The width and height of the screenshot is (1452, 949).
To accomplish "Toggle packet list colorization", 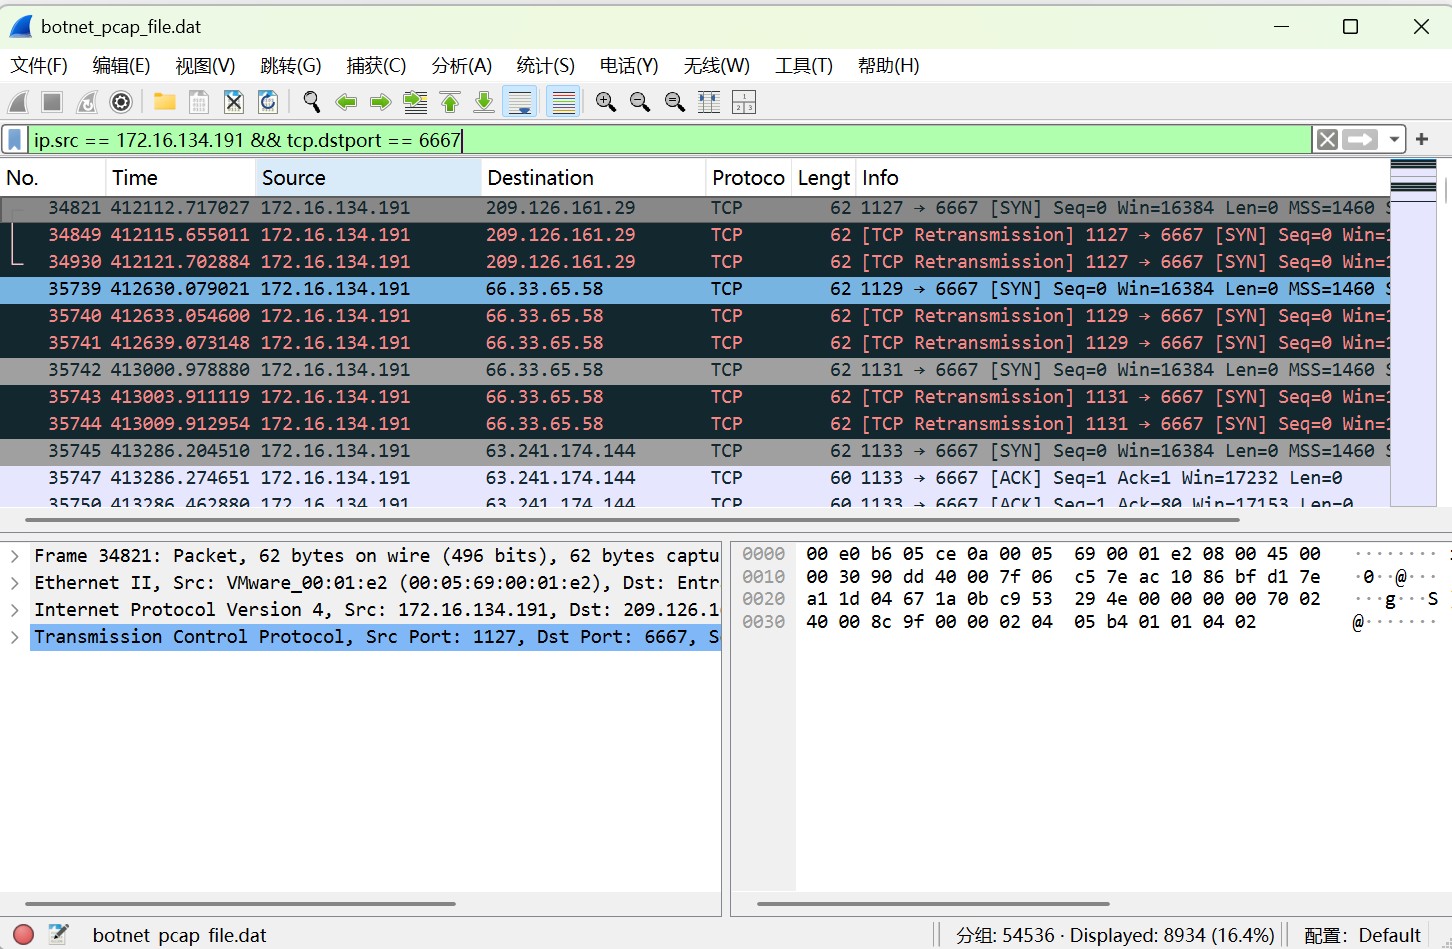I will pyautogui.click(x=564, y=102).
